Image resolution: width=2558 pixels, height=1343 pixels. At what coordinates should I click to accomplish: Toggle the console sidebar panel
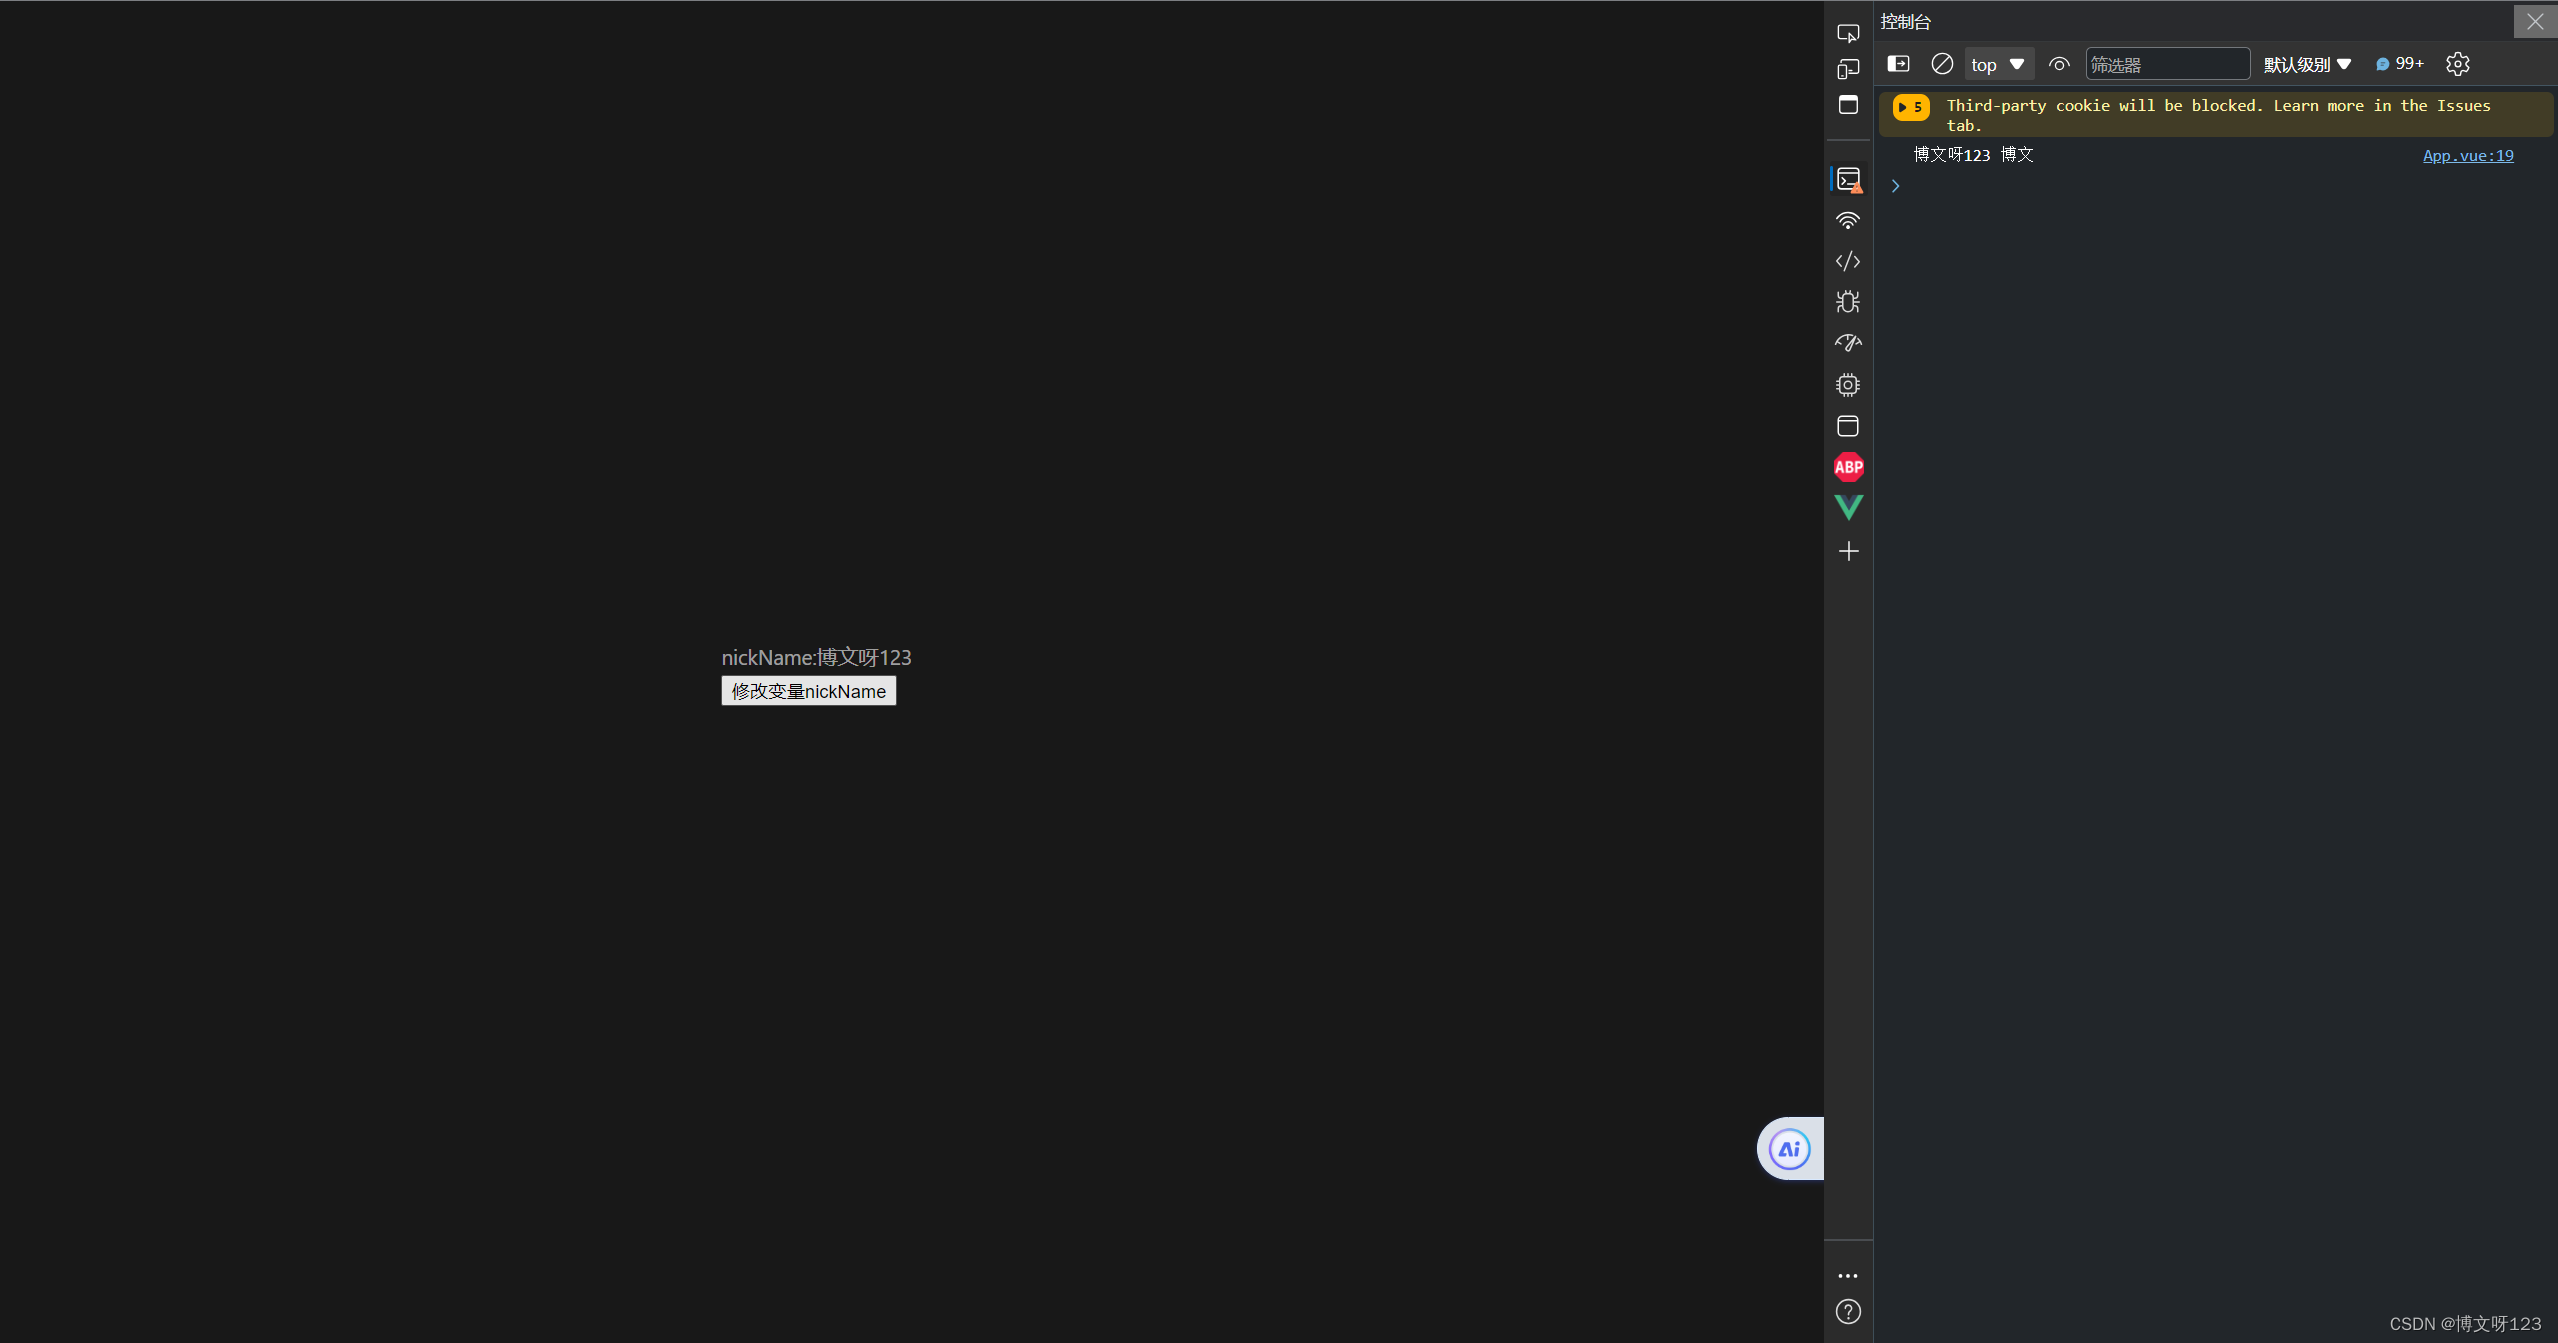1898,64
